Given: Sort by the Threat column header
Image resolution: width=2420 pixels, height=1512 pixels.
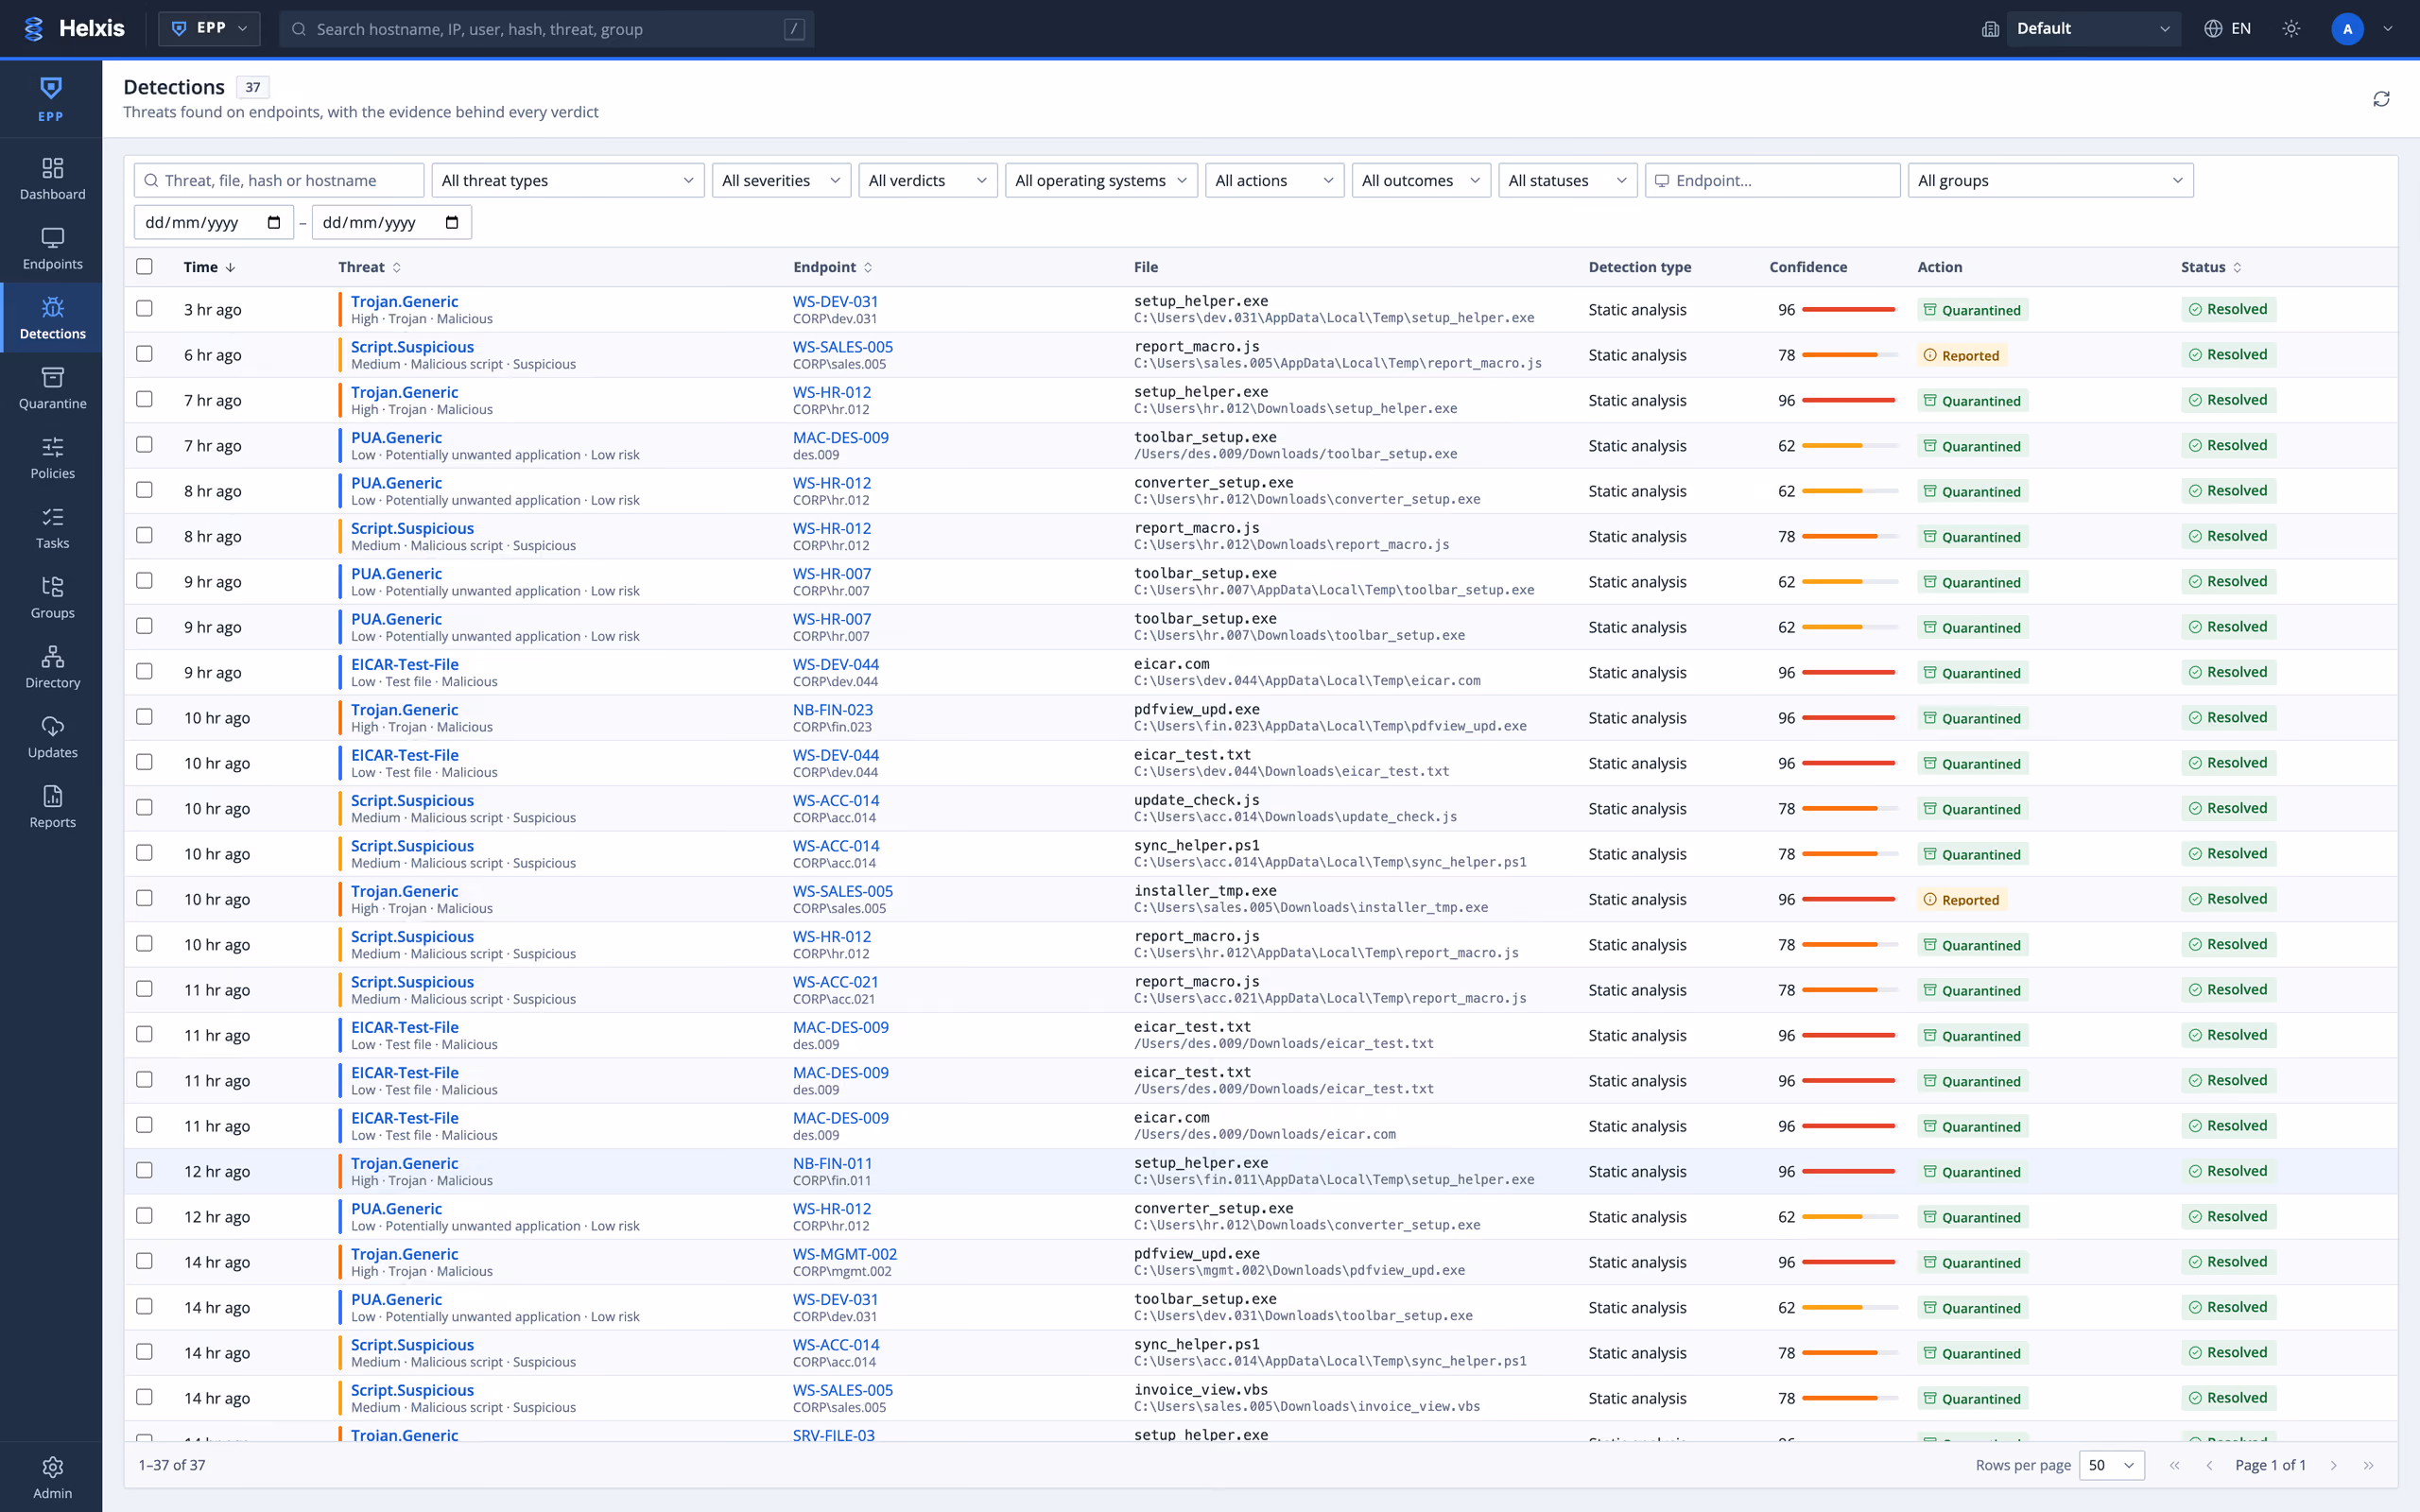Looking at the screenshot, I should (369, 267).
